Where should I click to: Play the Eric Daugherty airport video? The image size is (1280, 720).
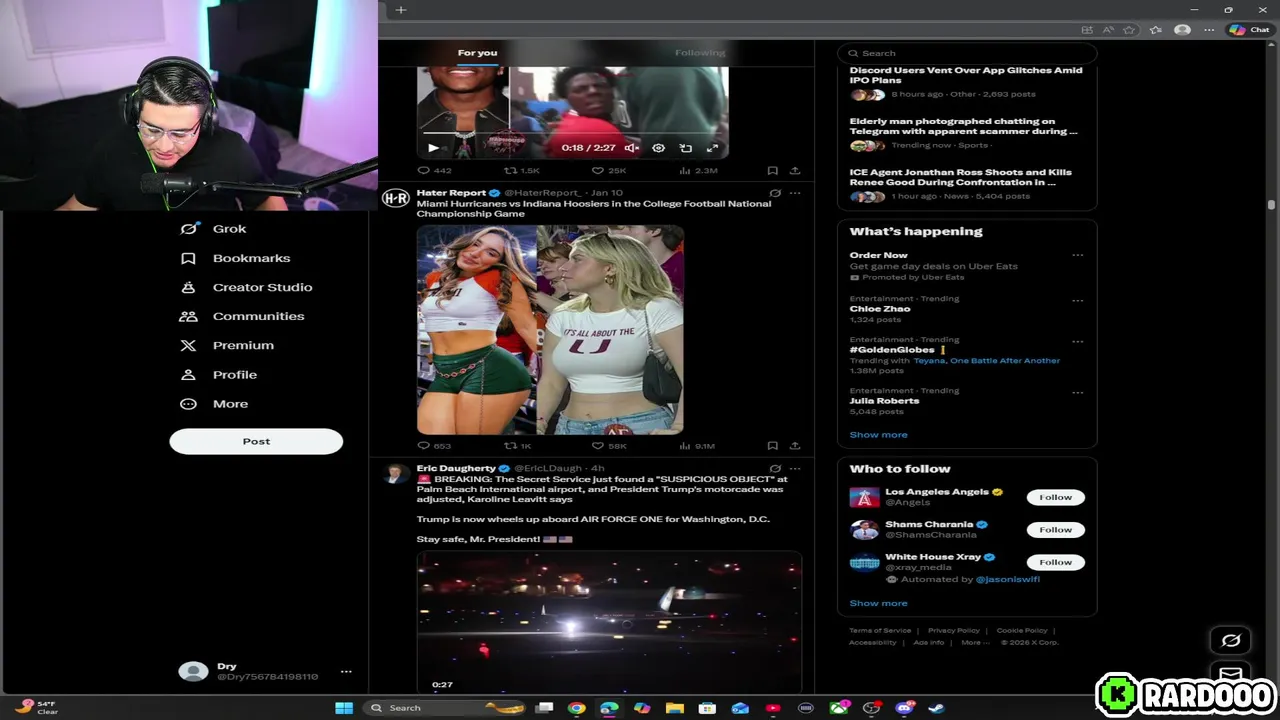click(609, 622)
